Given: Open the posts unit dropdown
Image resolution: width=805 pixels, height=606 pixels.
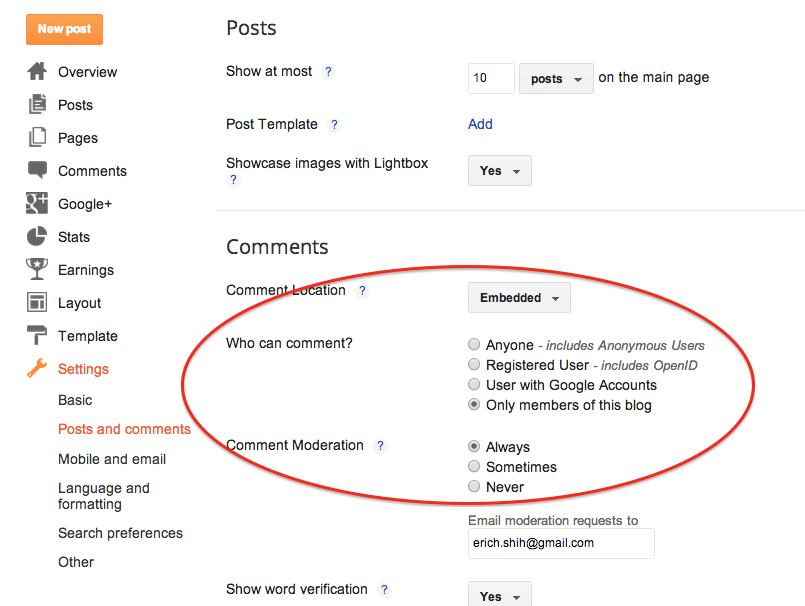Looking at the screenshot, I should pyautogui.click(x=556, y=79).
